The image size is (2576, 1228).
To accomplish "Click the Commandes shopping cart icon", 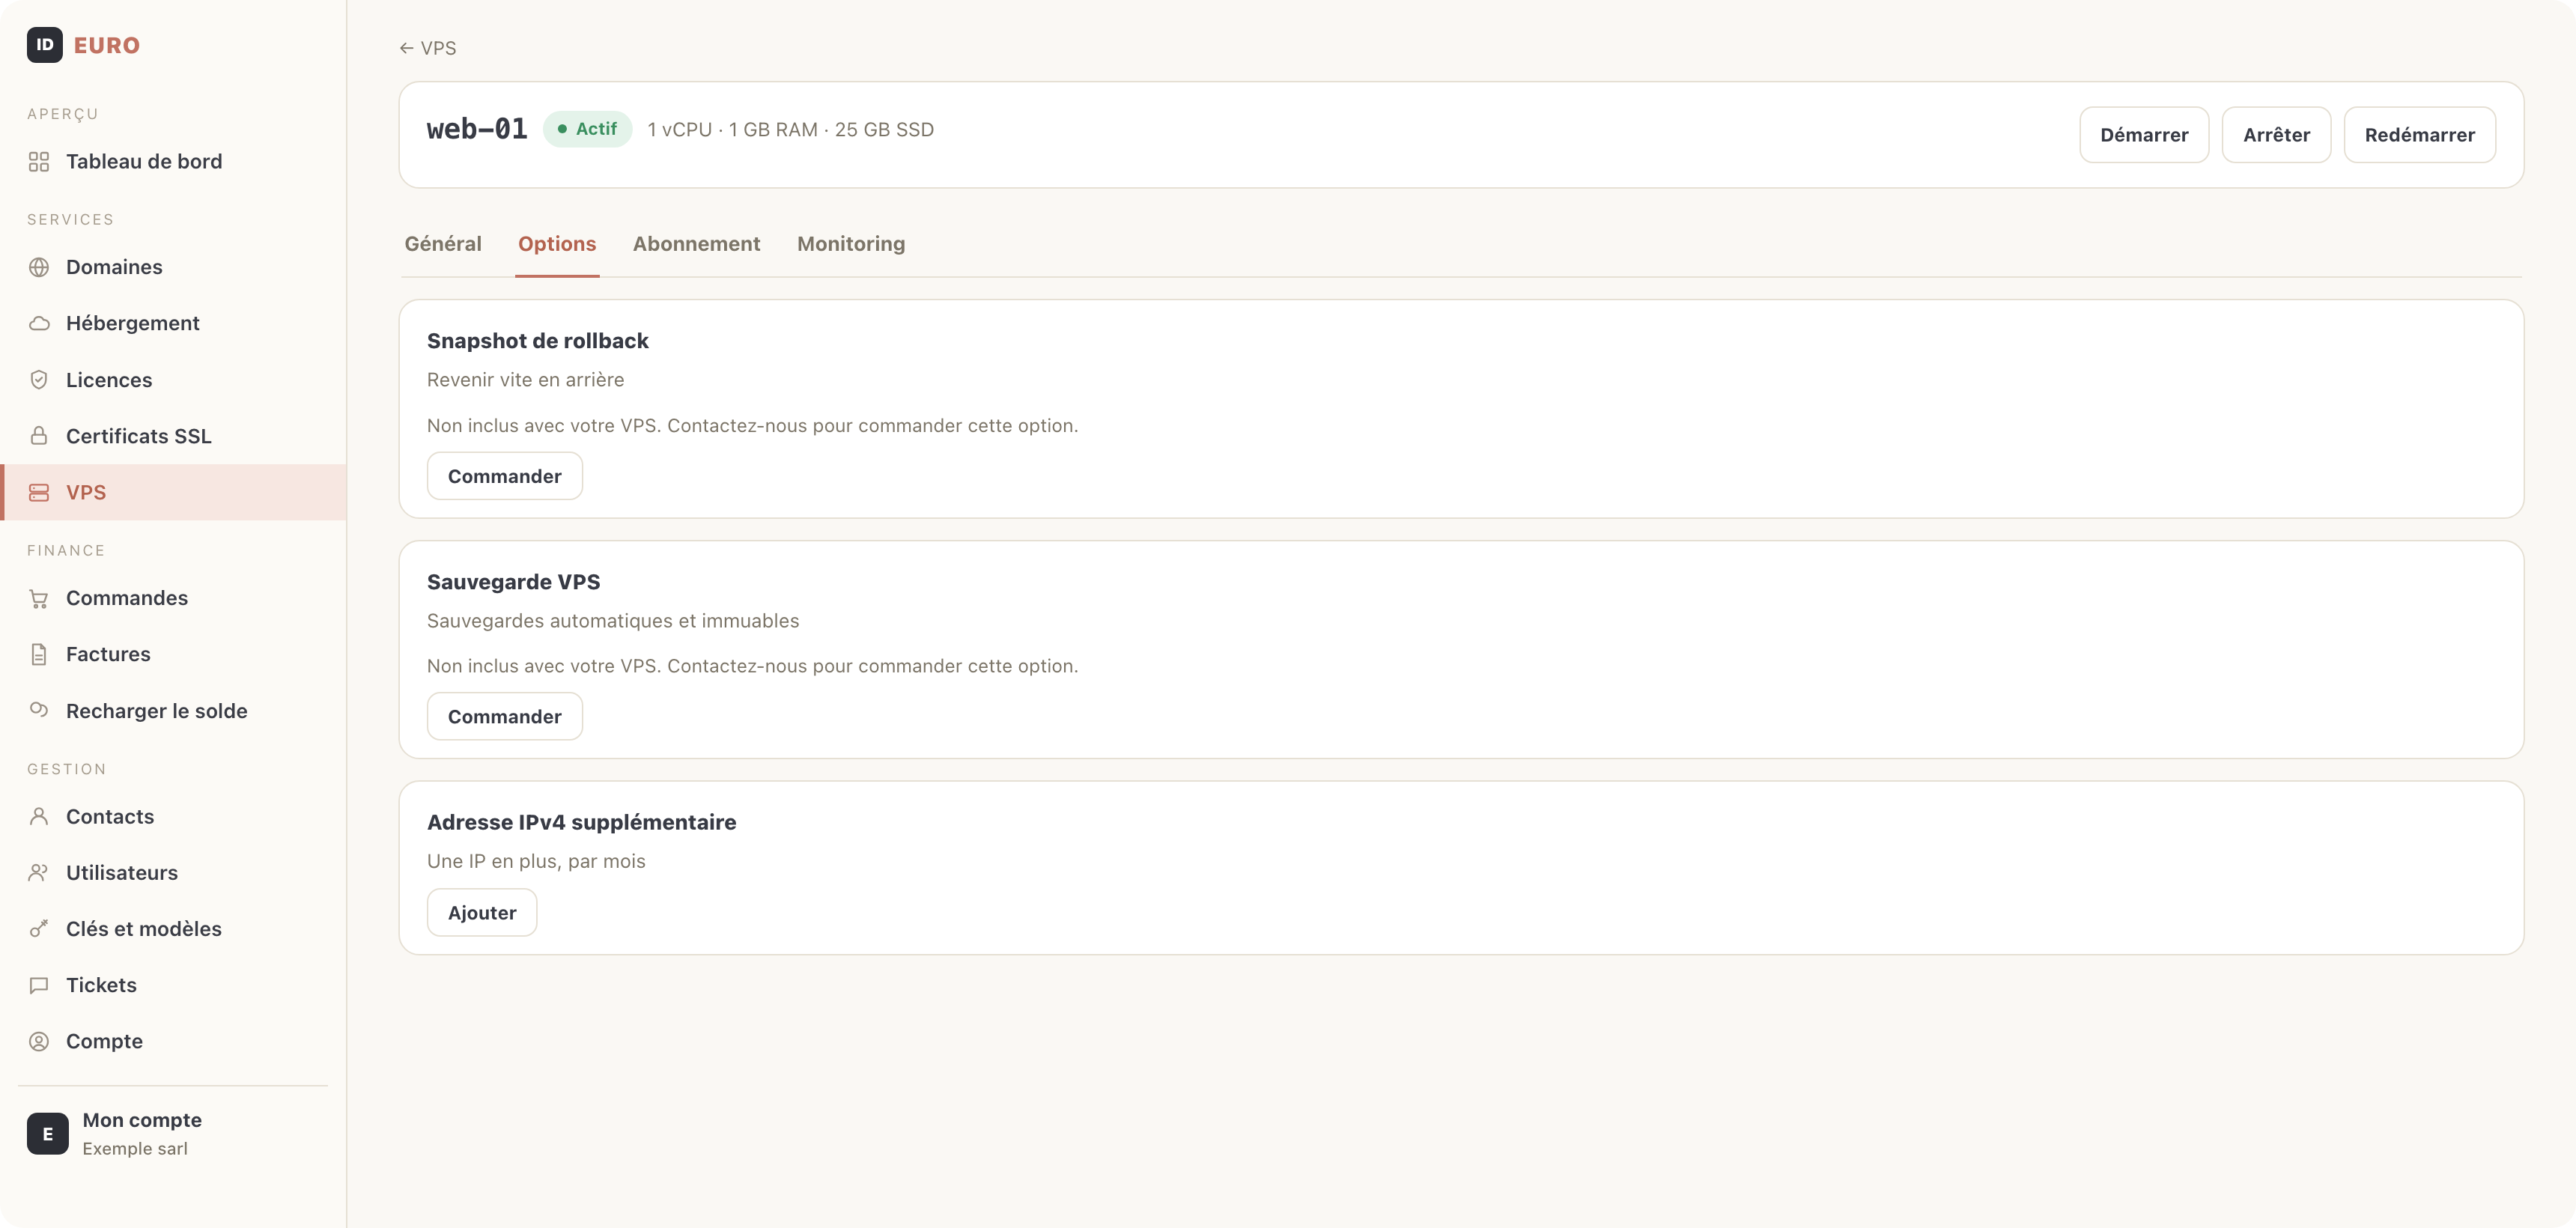I will tap(39, 598).
